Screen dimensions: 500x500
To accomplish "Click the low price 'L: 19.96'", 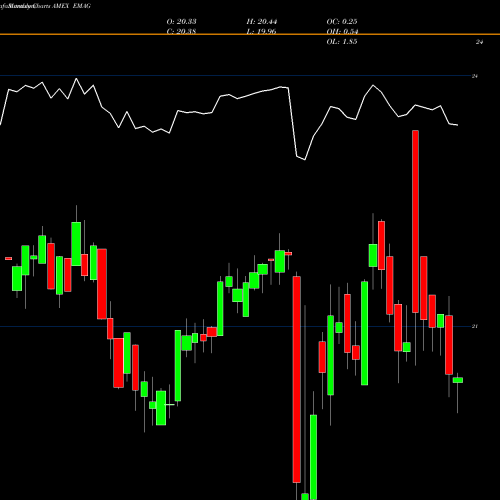I will (x=262, y=32).
